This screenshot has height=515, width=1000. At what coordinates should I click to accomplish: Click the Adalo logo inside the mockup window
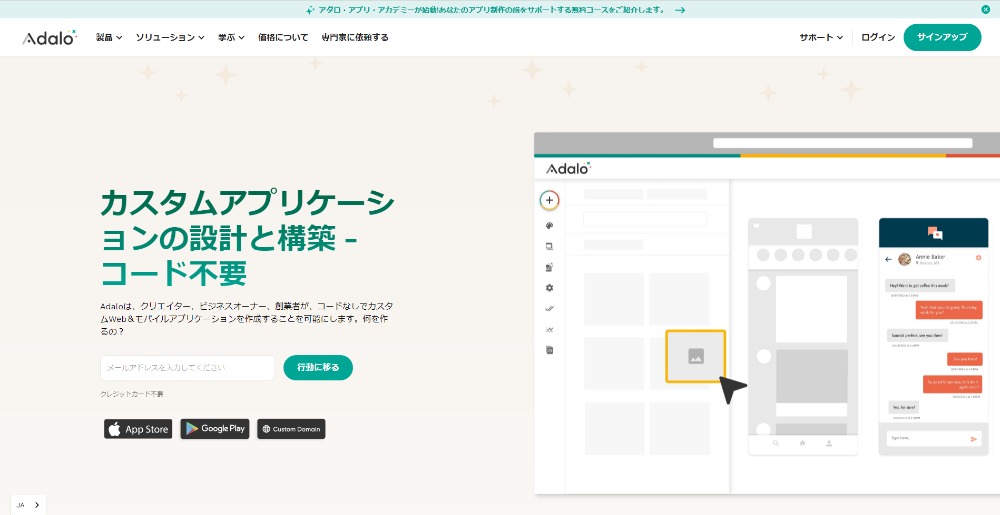(x=568, y=168)
